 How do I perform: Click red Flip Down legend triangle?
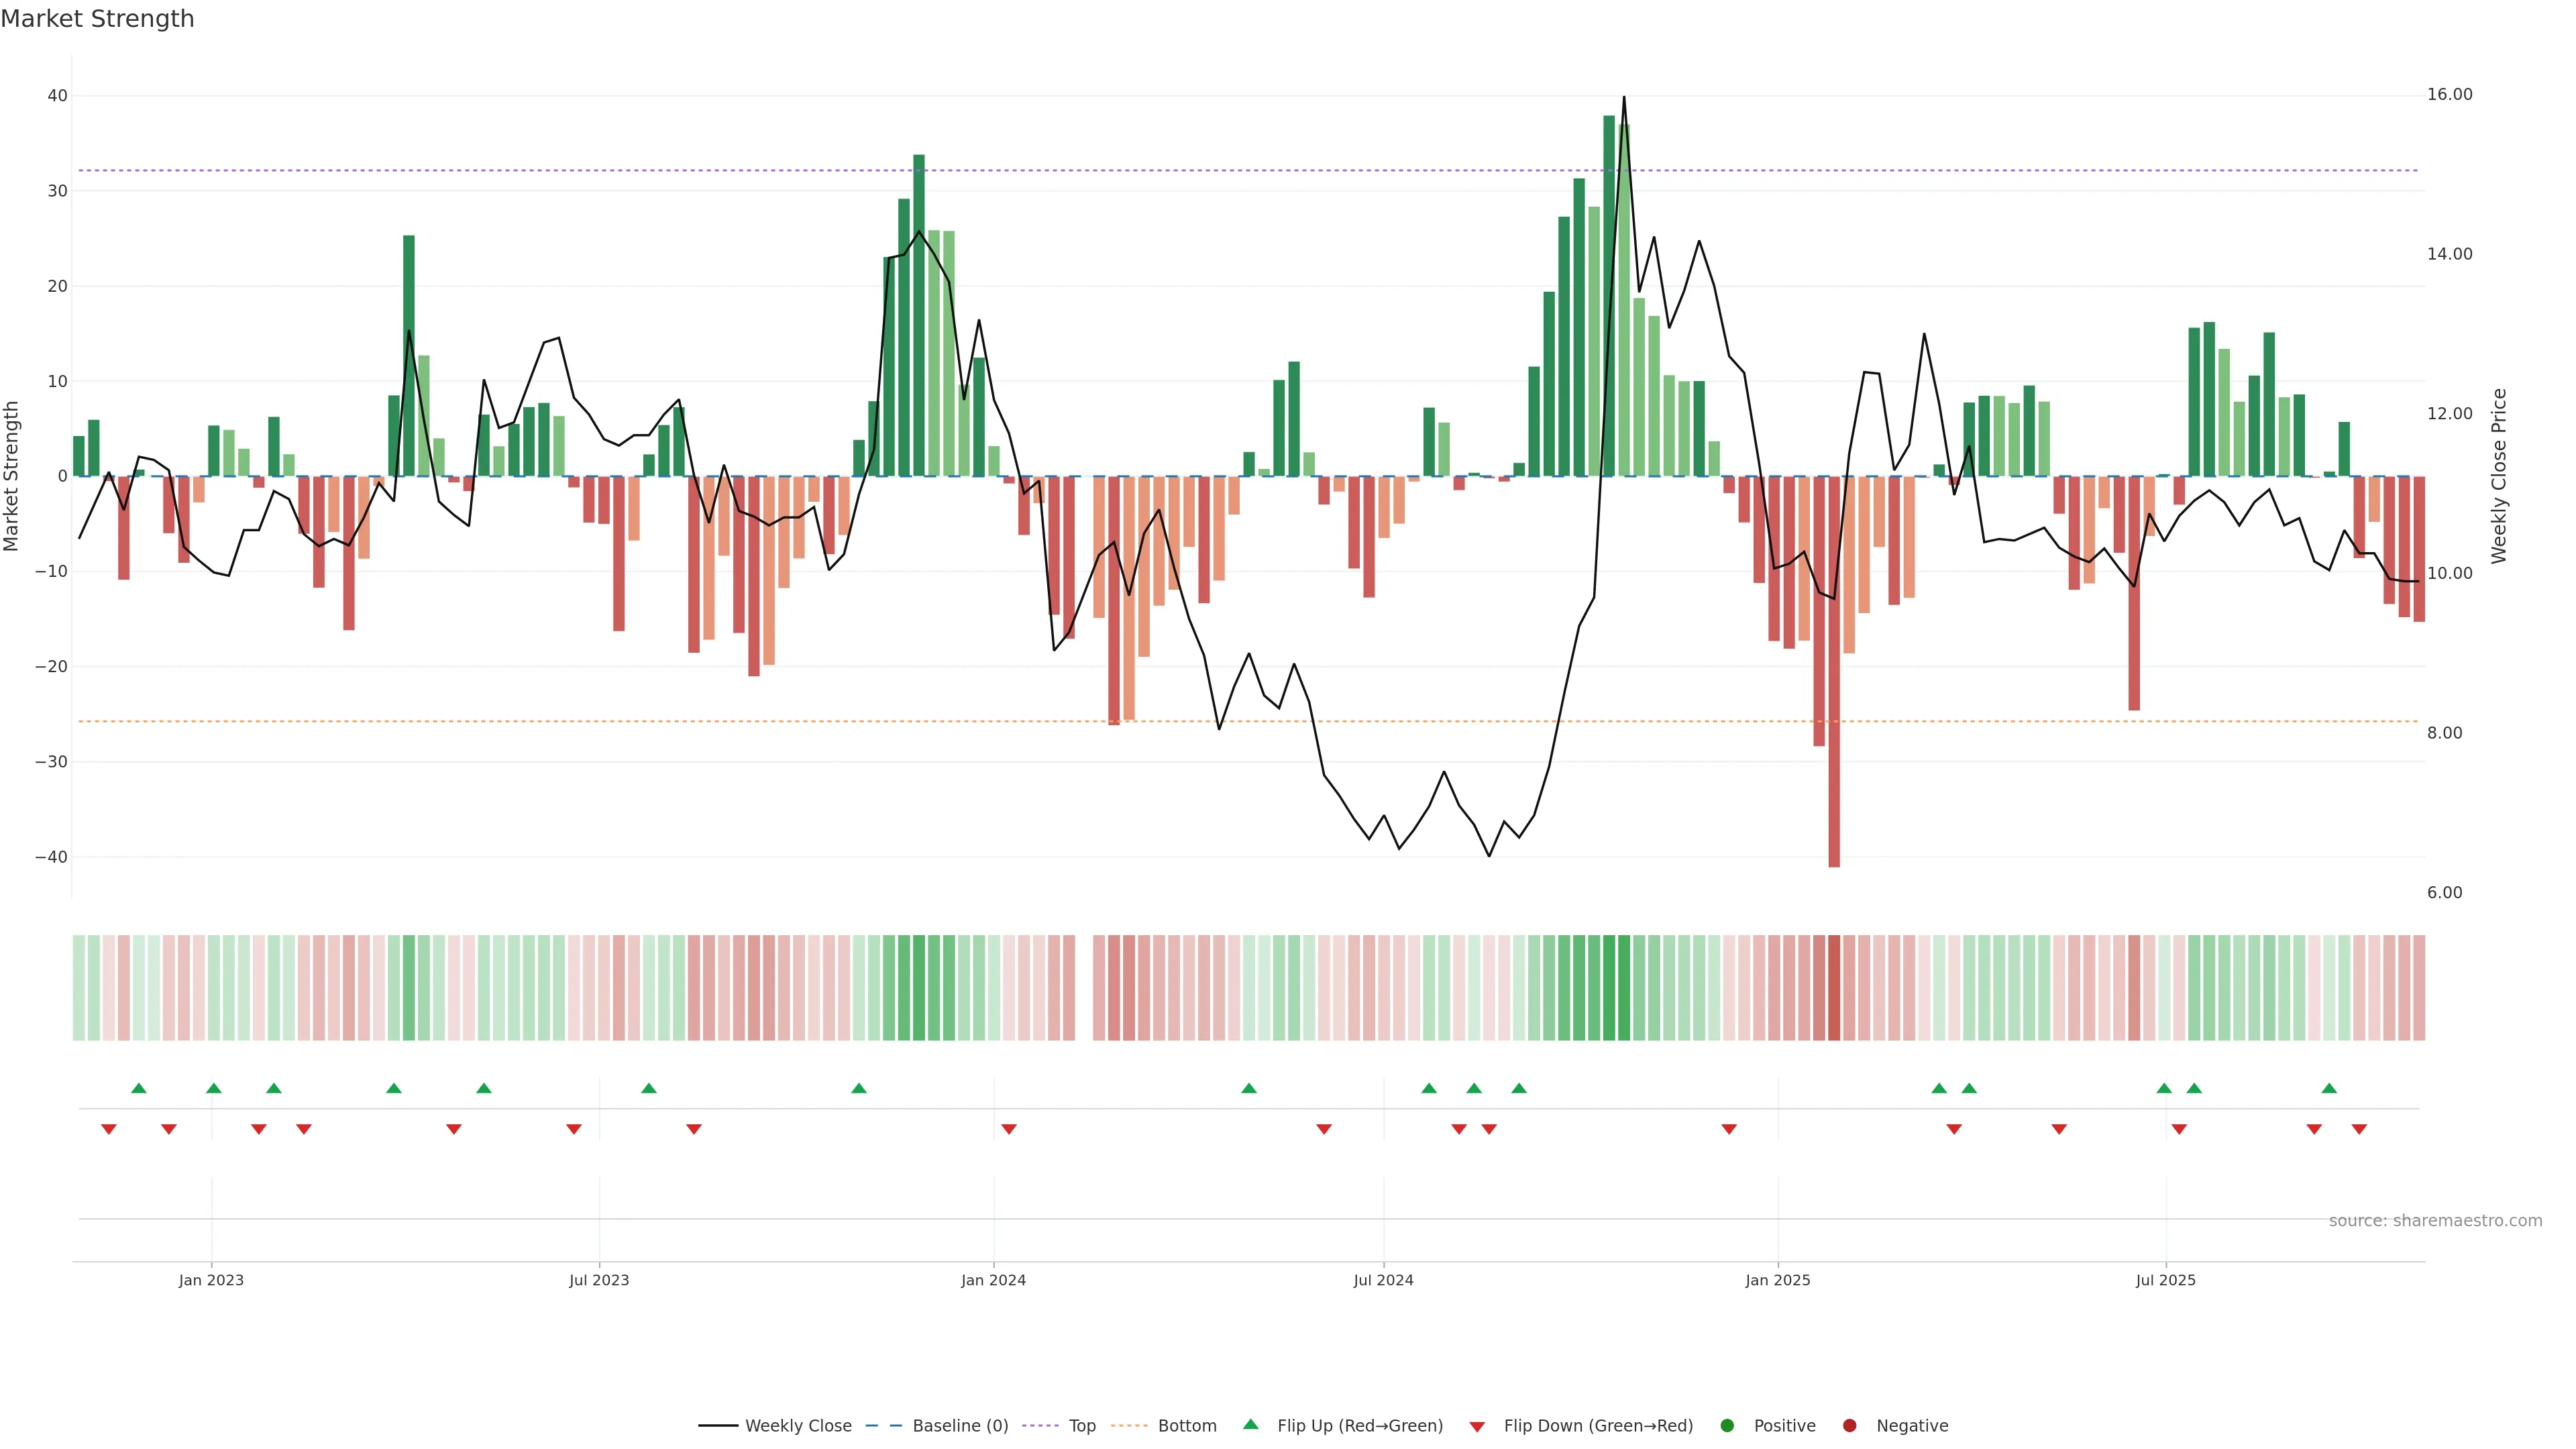(x=1477, y=1426)
